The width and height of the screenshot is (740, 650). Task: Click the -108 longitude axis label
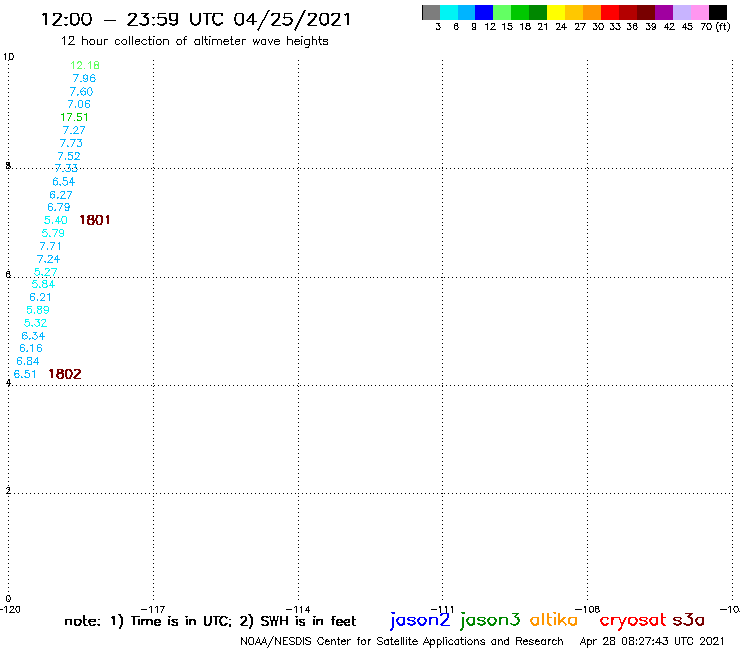click(x=588, y=609)
